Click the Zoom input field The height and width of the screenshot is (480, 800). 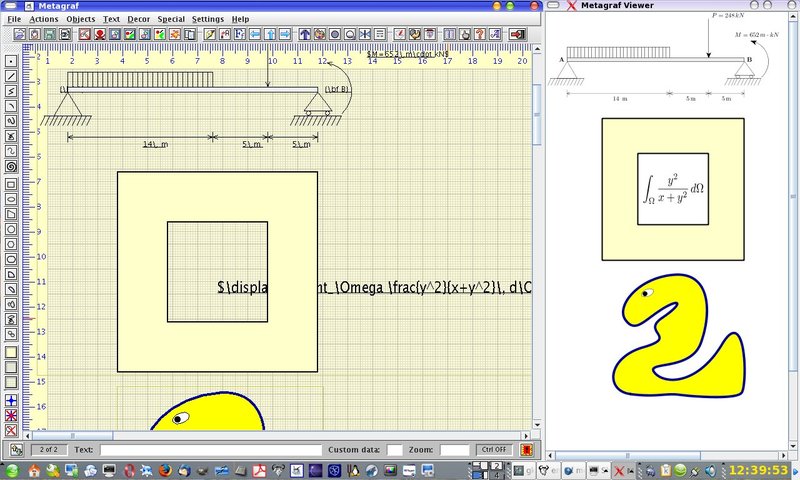[454, 450]
